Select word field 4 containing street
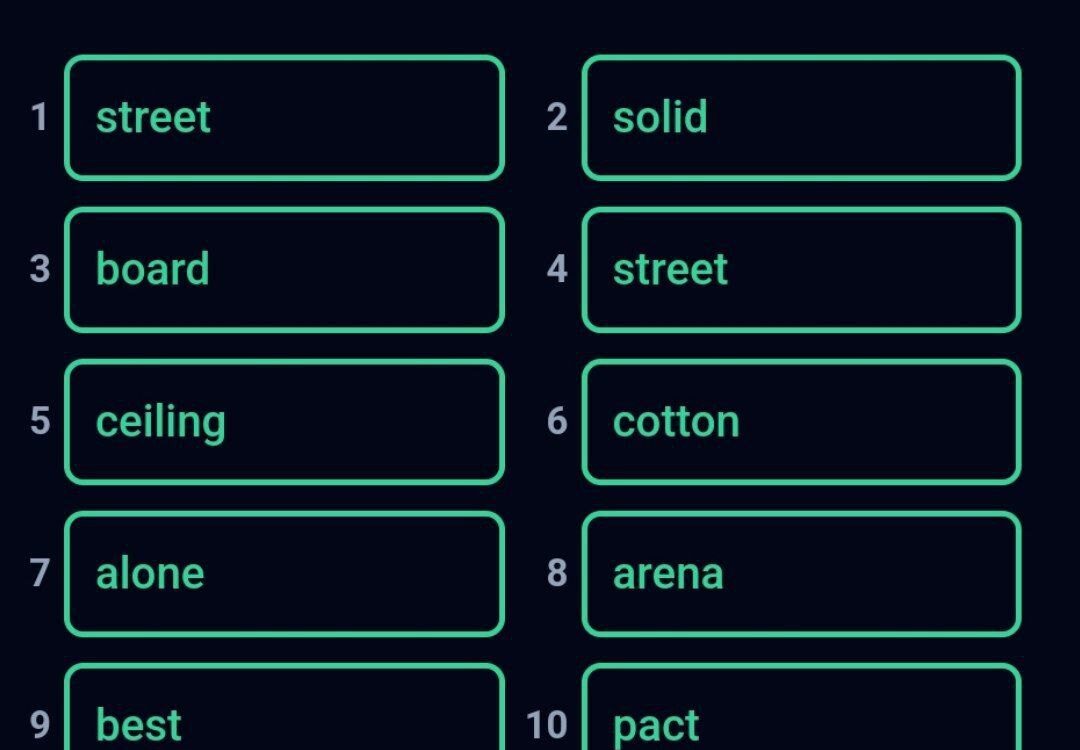 [801, 270]
